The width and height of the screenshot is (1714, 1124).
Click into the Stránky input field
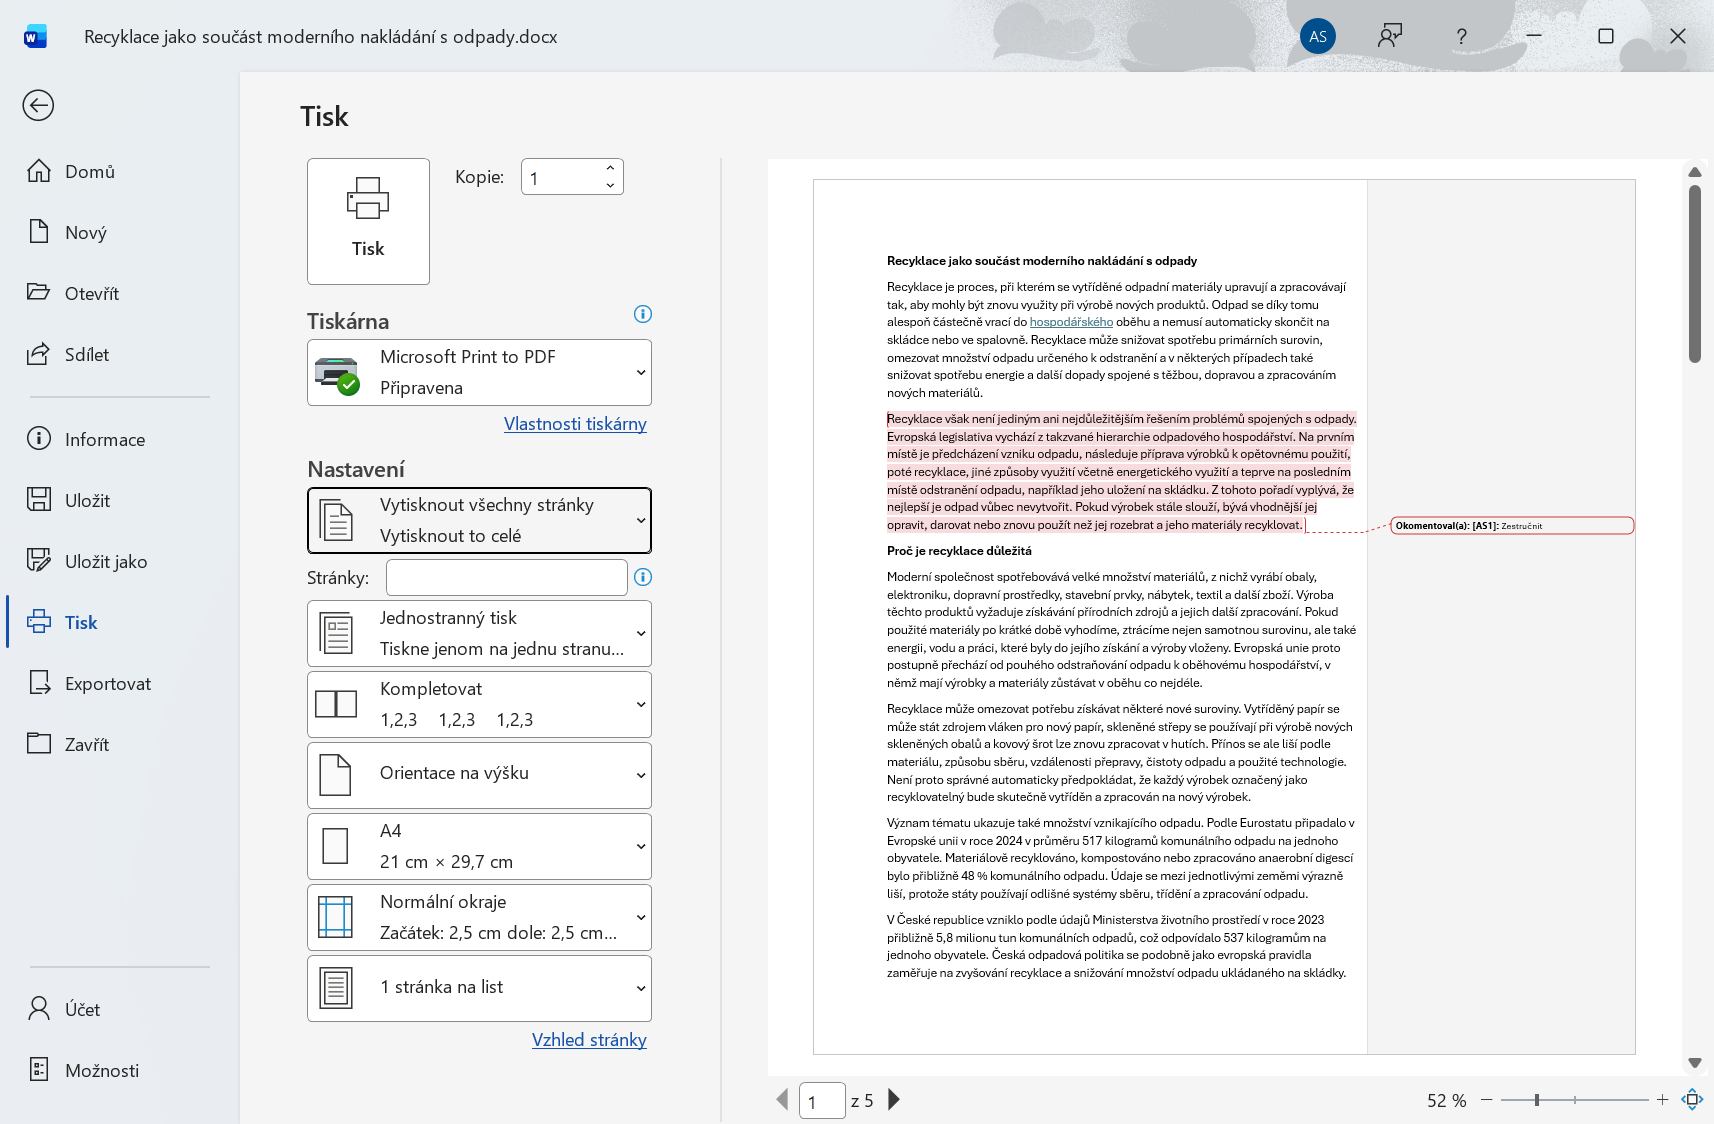click(506, 577)
